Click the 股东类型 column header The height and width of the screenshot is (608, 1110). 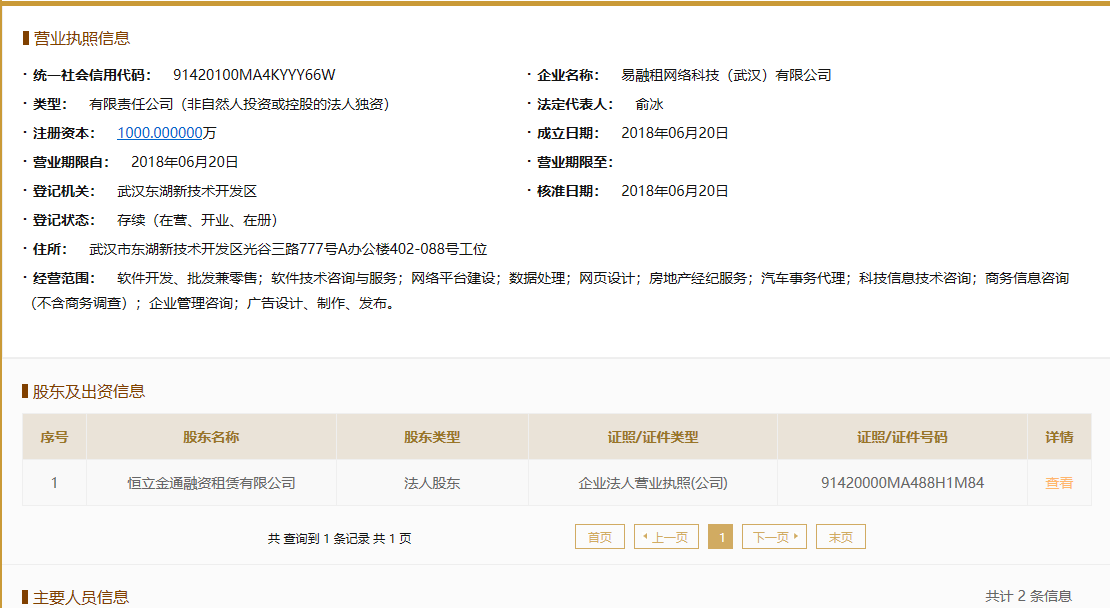click(x=432, y=437)
